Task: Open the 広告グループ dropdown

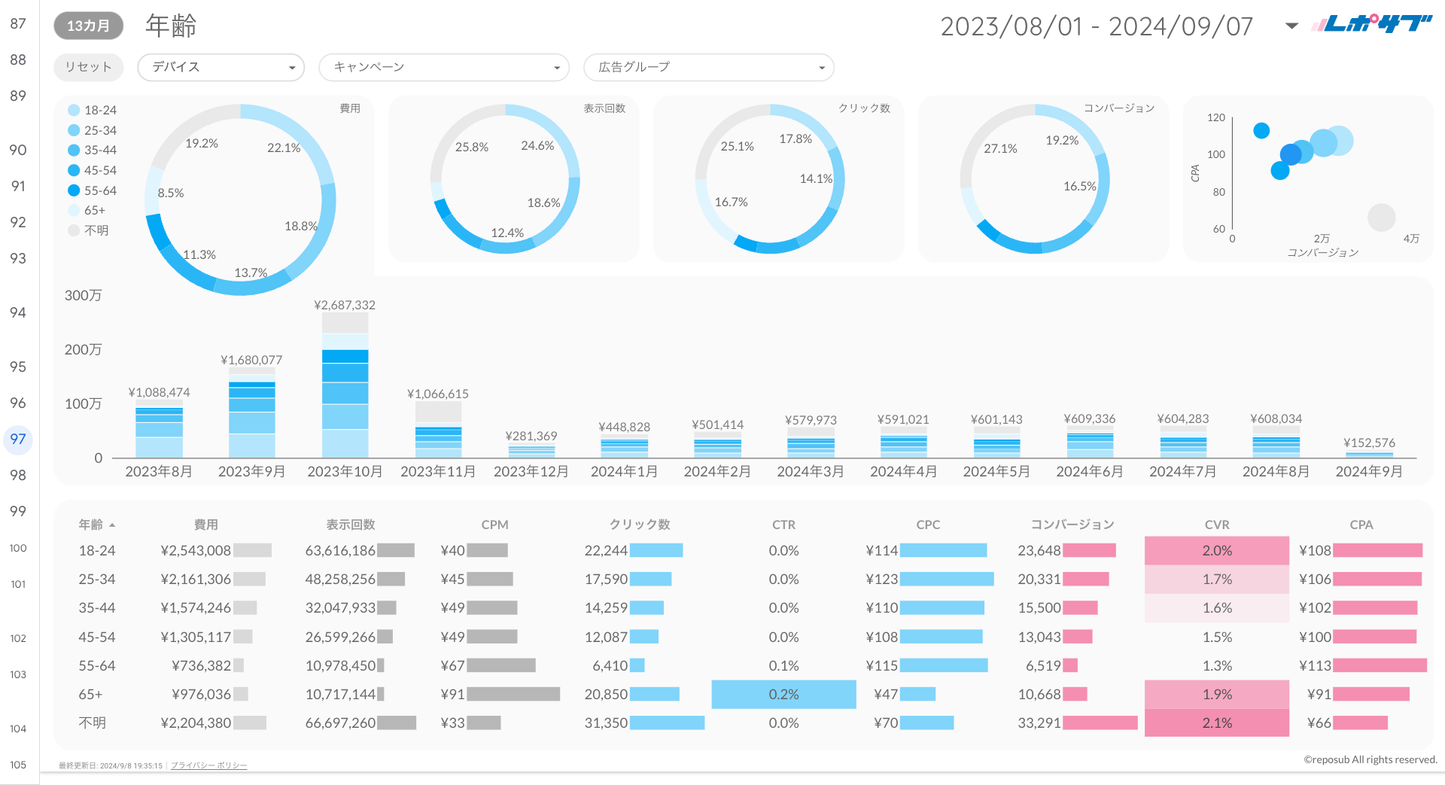Action: point(708,67)
